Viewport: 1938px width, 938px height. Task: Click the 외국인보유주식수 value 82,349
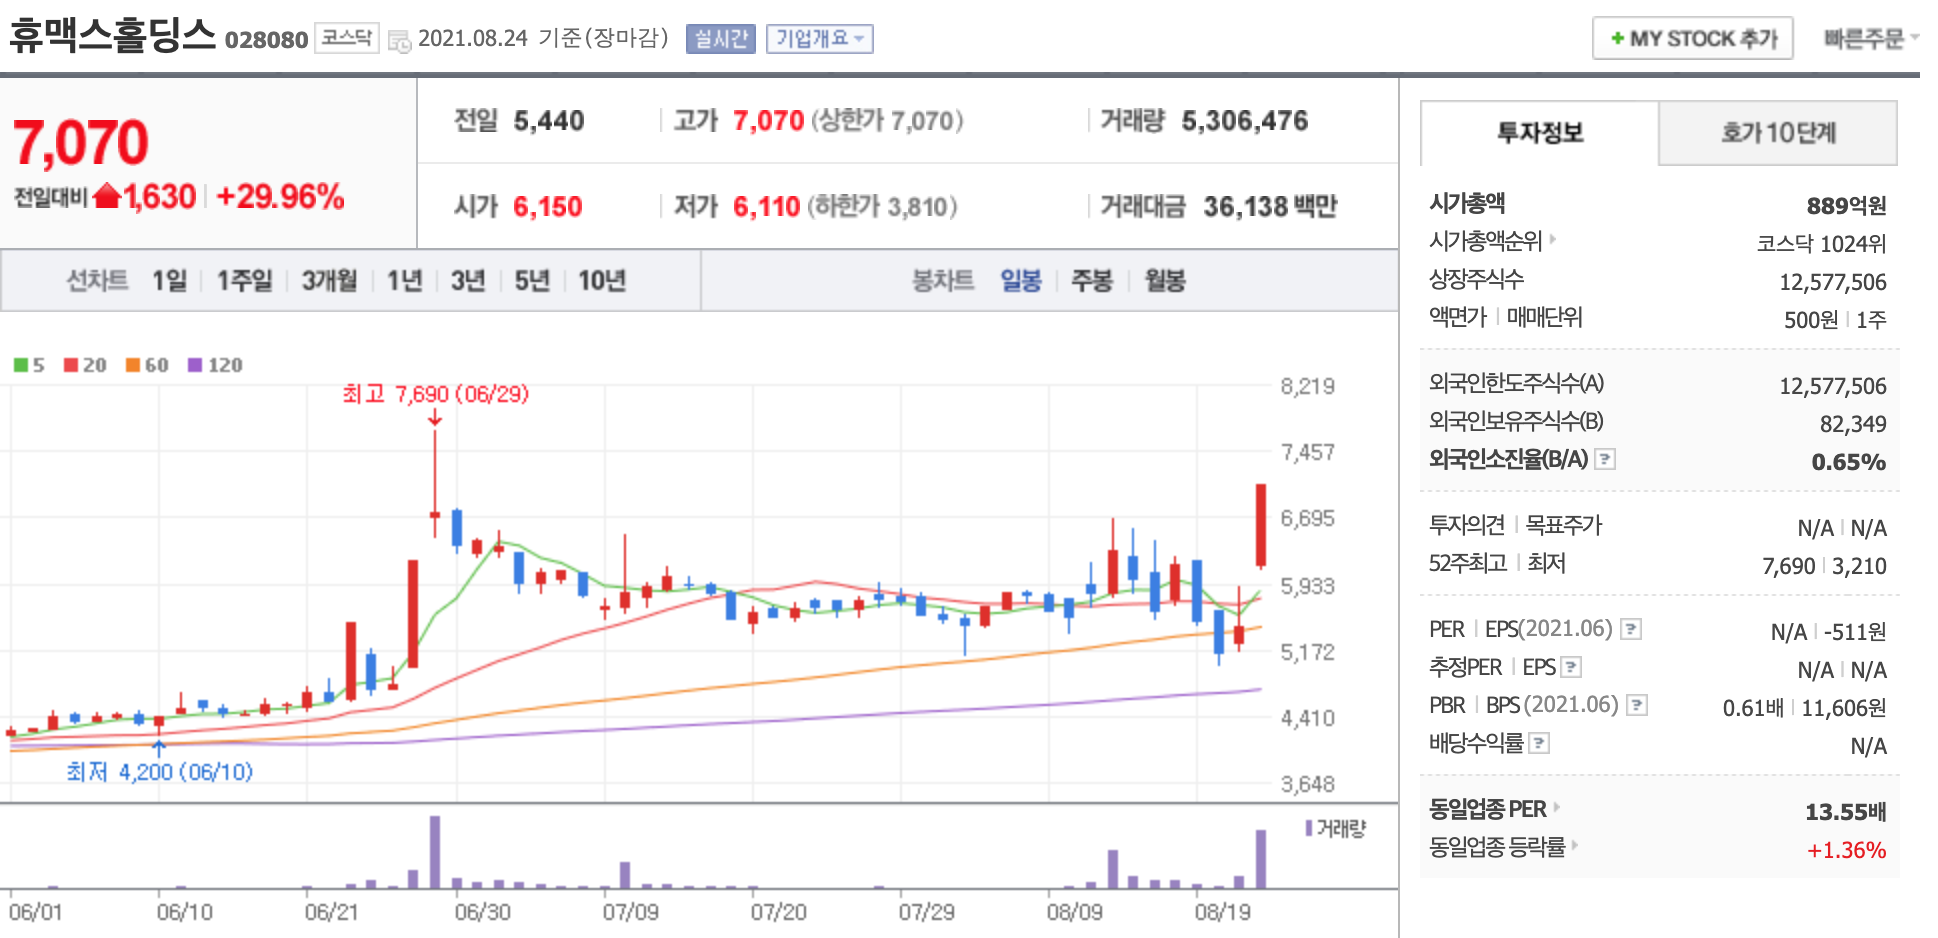coord(1853,425)
